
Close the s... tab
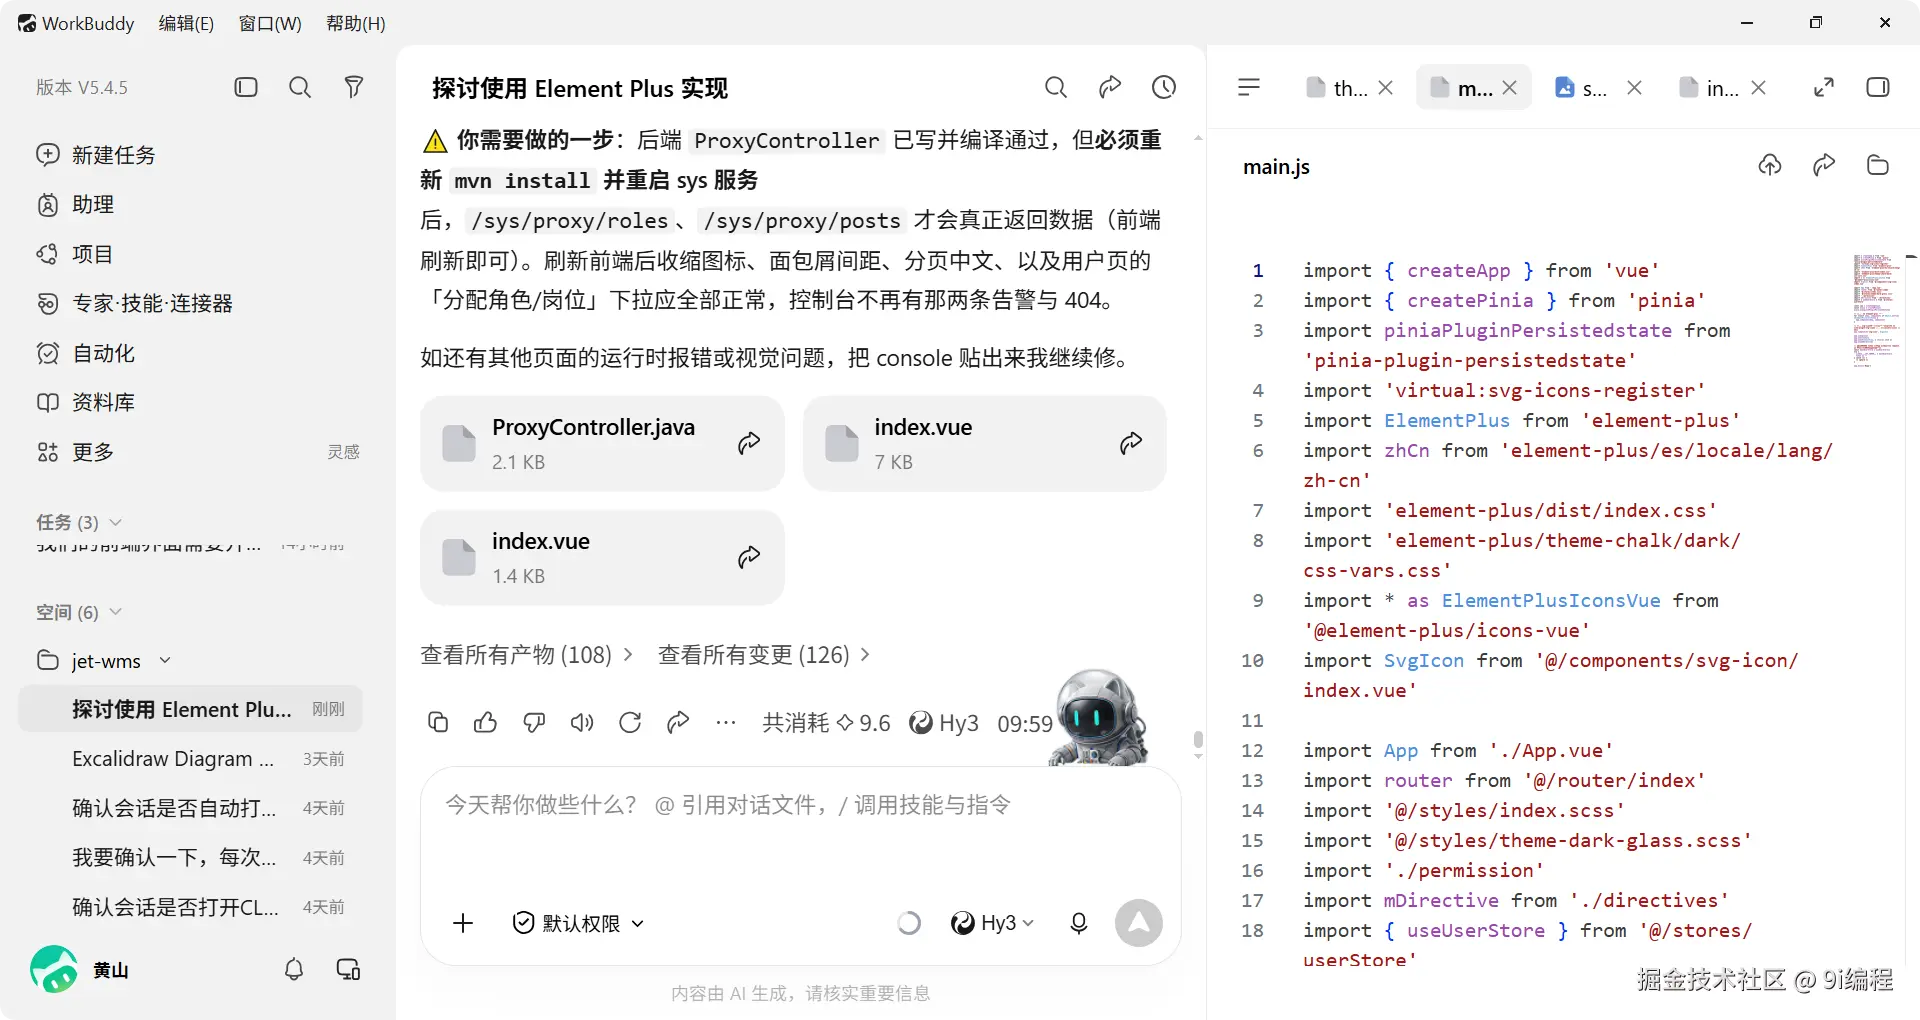1634,88
